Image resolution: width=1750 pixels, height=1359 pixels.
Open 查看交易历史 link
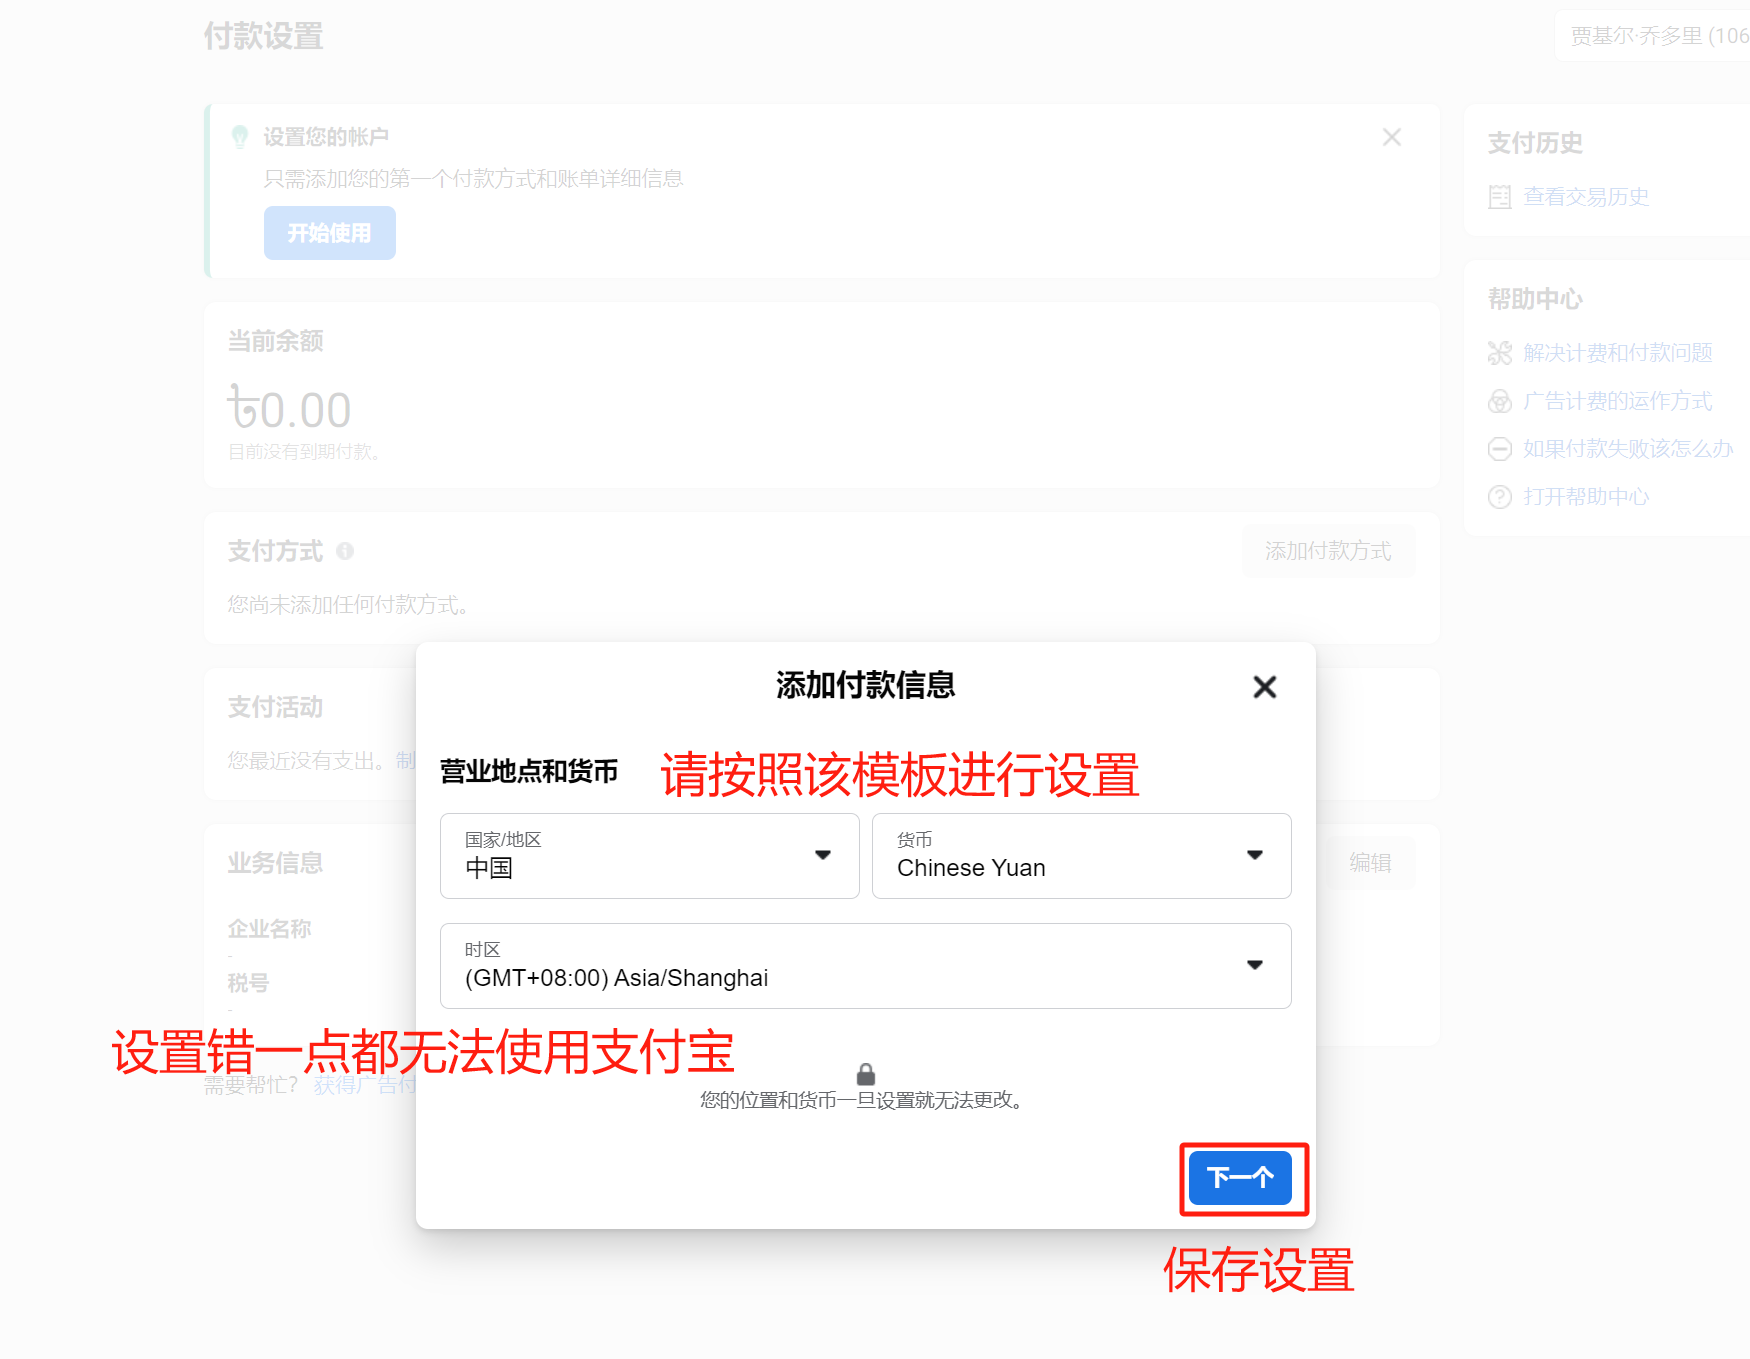(x=1585, y=197)
